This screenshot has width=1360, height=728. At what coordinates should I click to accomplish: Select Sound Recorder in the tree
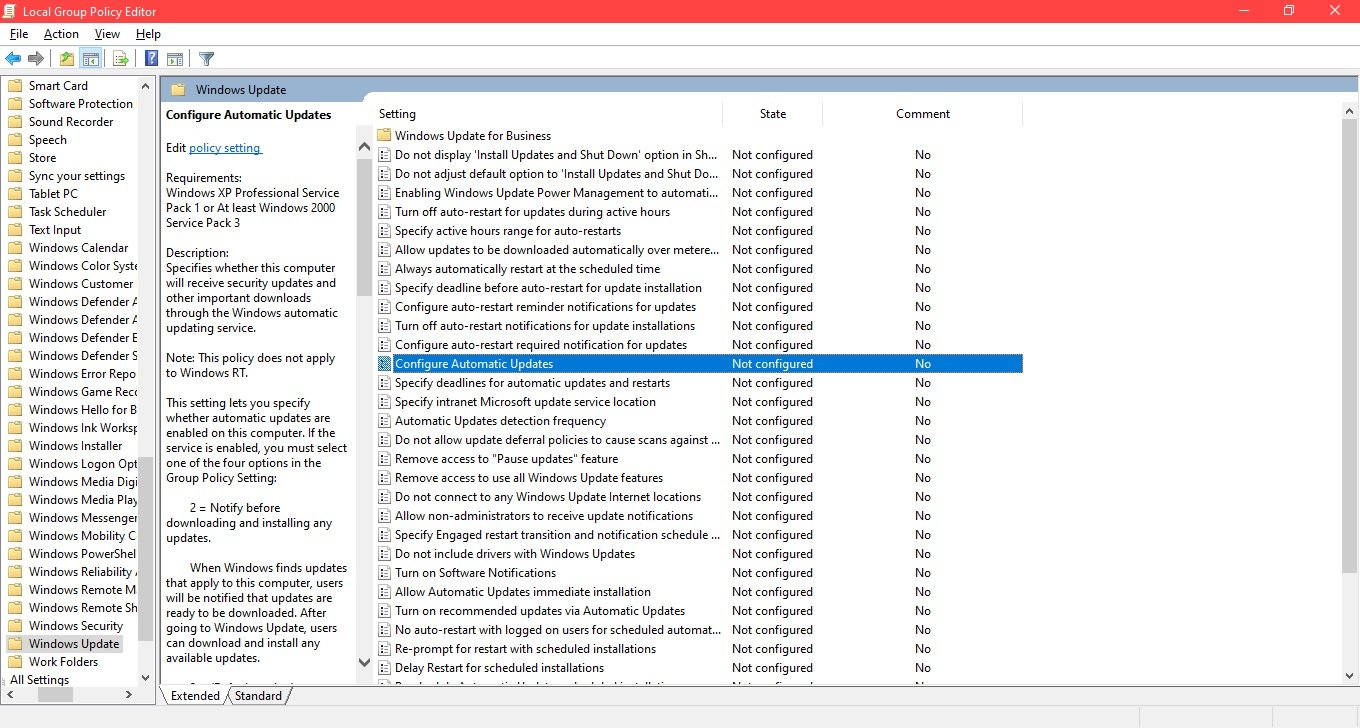tap(71, 122)
